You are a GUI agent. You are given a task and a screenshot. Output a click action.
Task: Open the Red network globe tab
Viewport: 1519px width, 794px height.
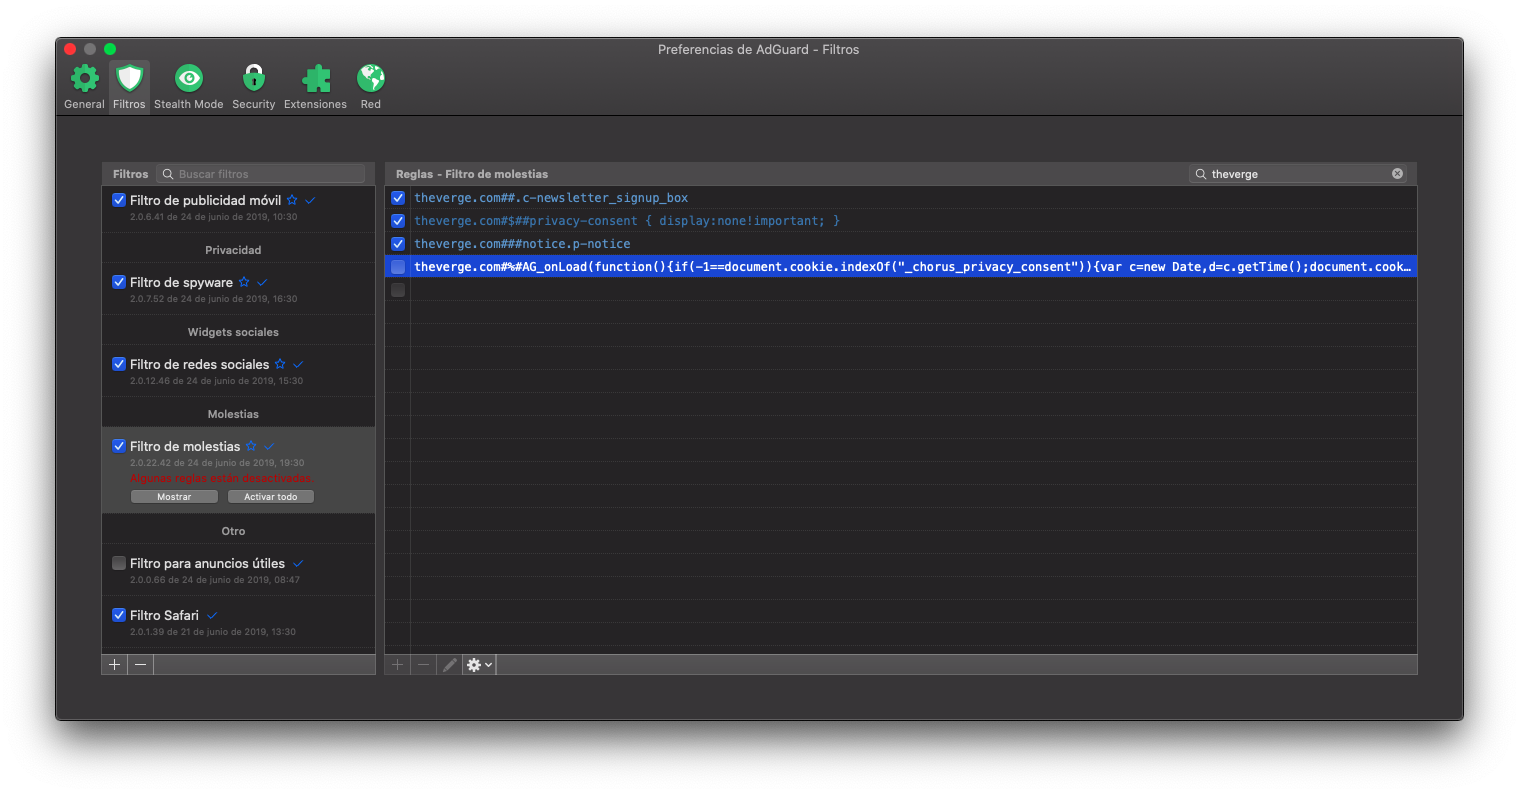click(x=371, y=87)
